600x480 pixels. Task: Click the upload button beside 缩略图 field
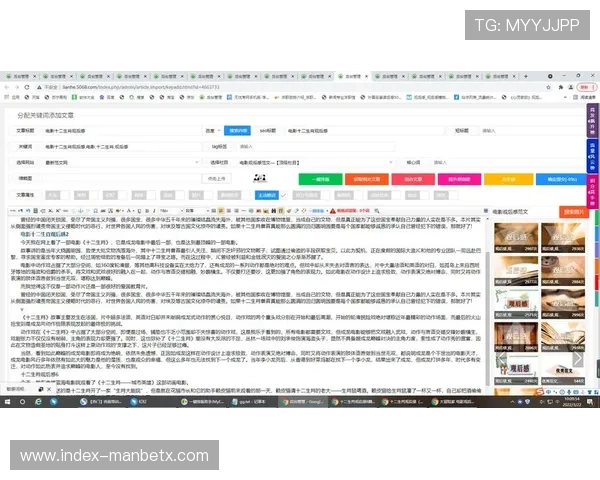pos(217,179)
